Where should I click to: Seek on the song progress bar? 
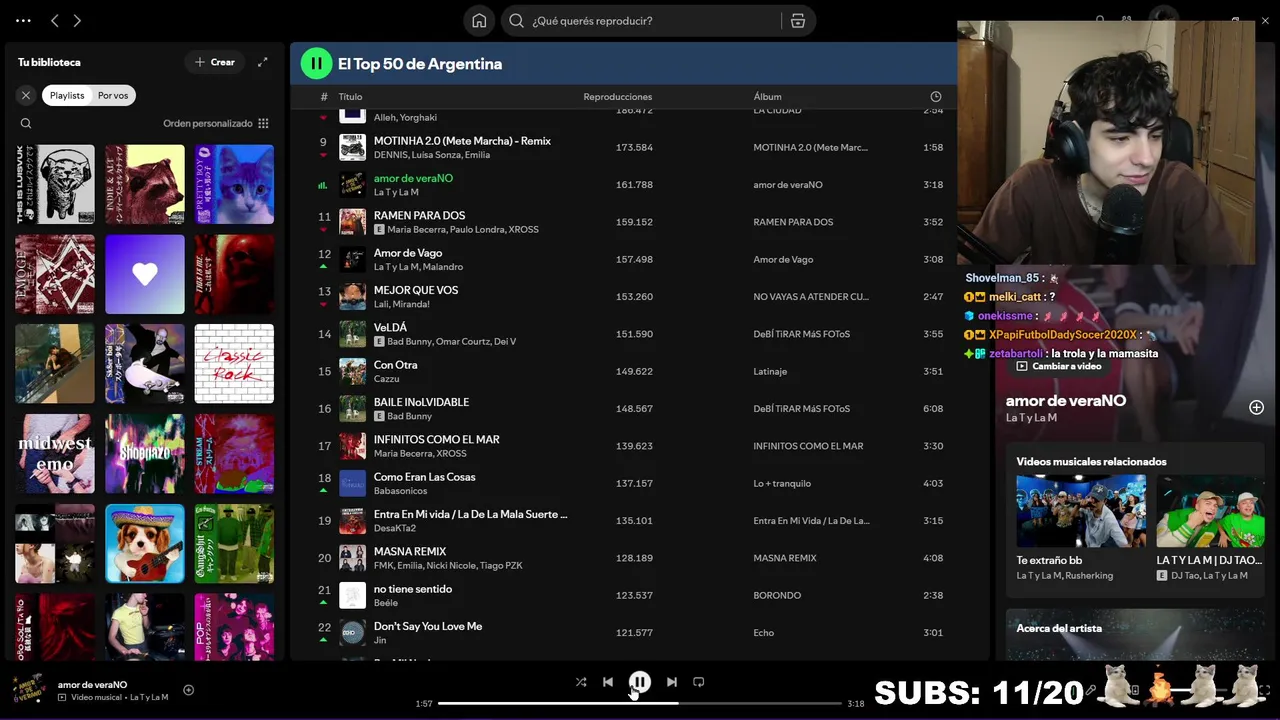point(640,703)
